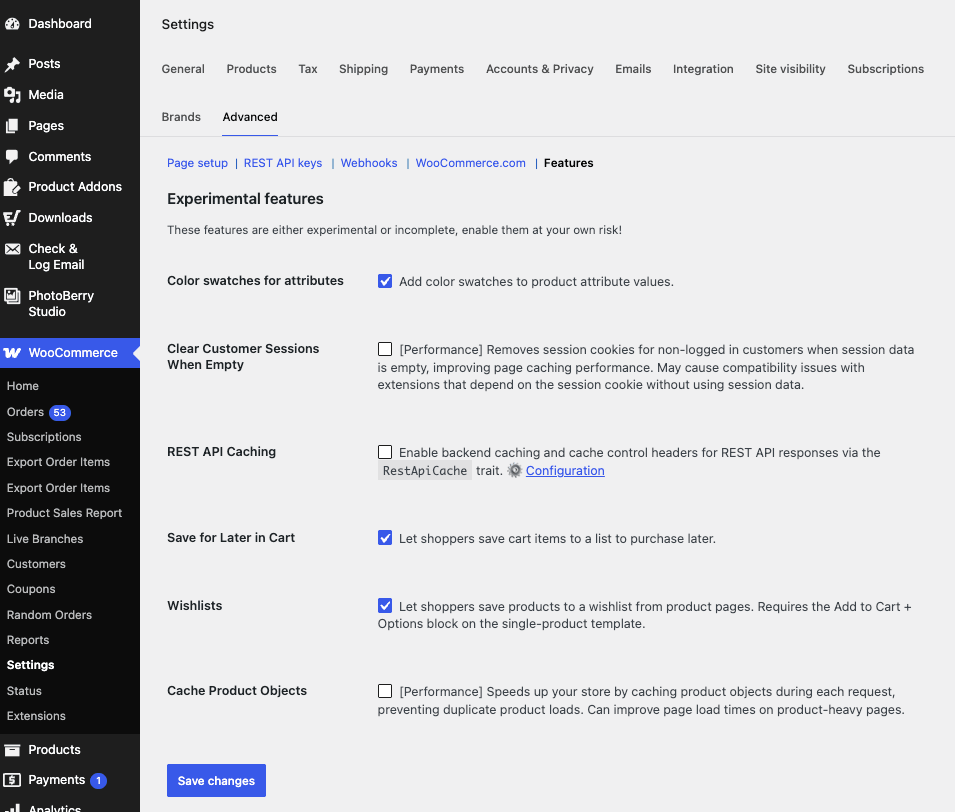The width and height of the screenshot is (955, 812).
Task: Open the Page setup section link
Action: (x=197, y=163)
